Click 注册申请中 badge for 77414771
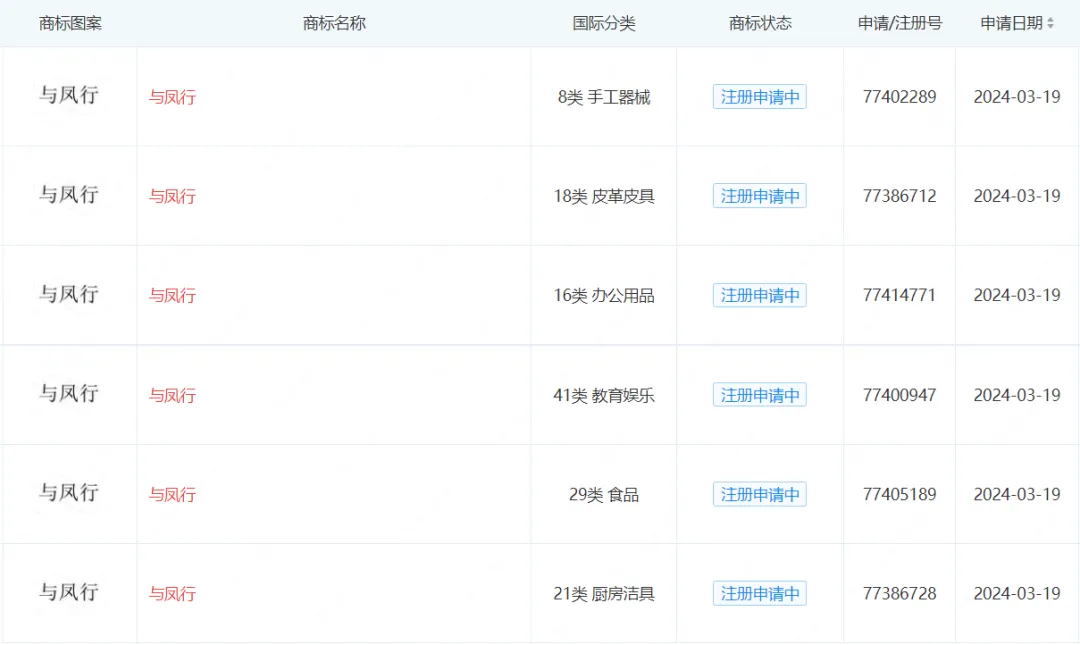Screen dimensions: 1080x645 click(x=760, y=296)
